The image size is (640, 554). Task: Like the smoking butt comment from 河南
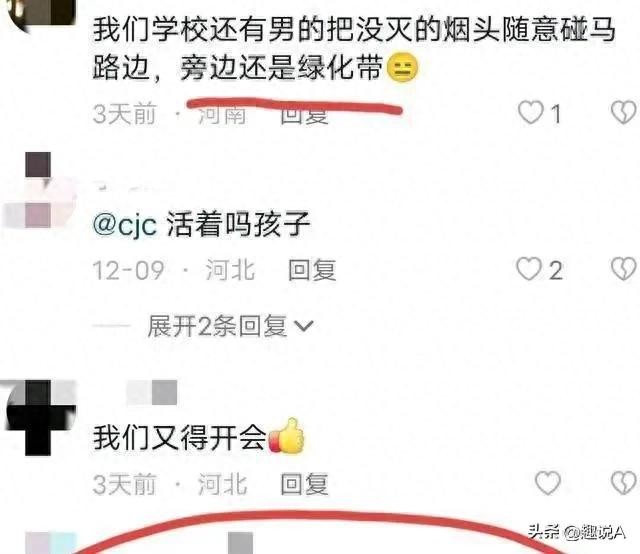[531, 112]
